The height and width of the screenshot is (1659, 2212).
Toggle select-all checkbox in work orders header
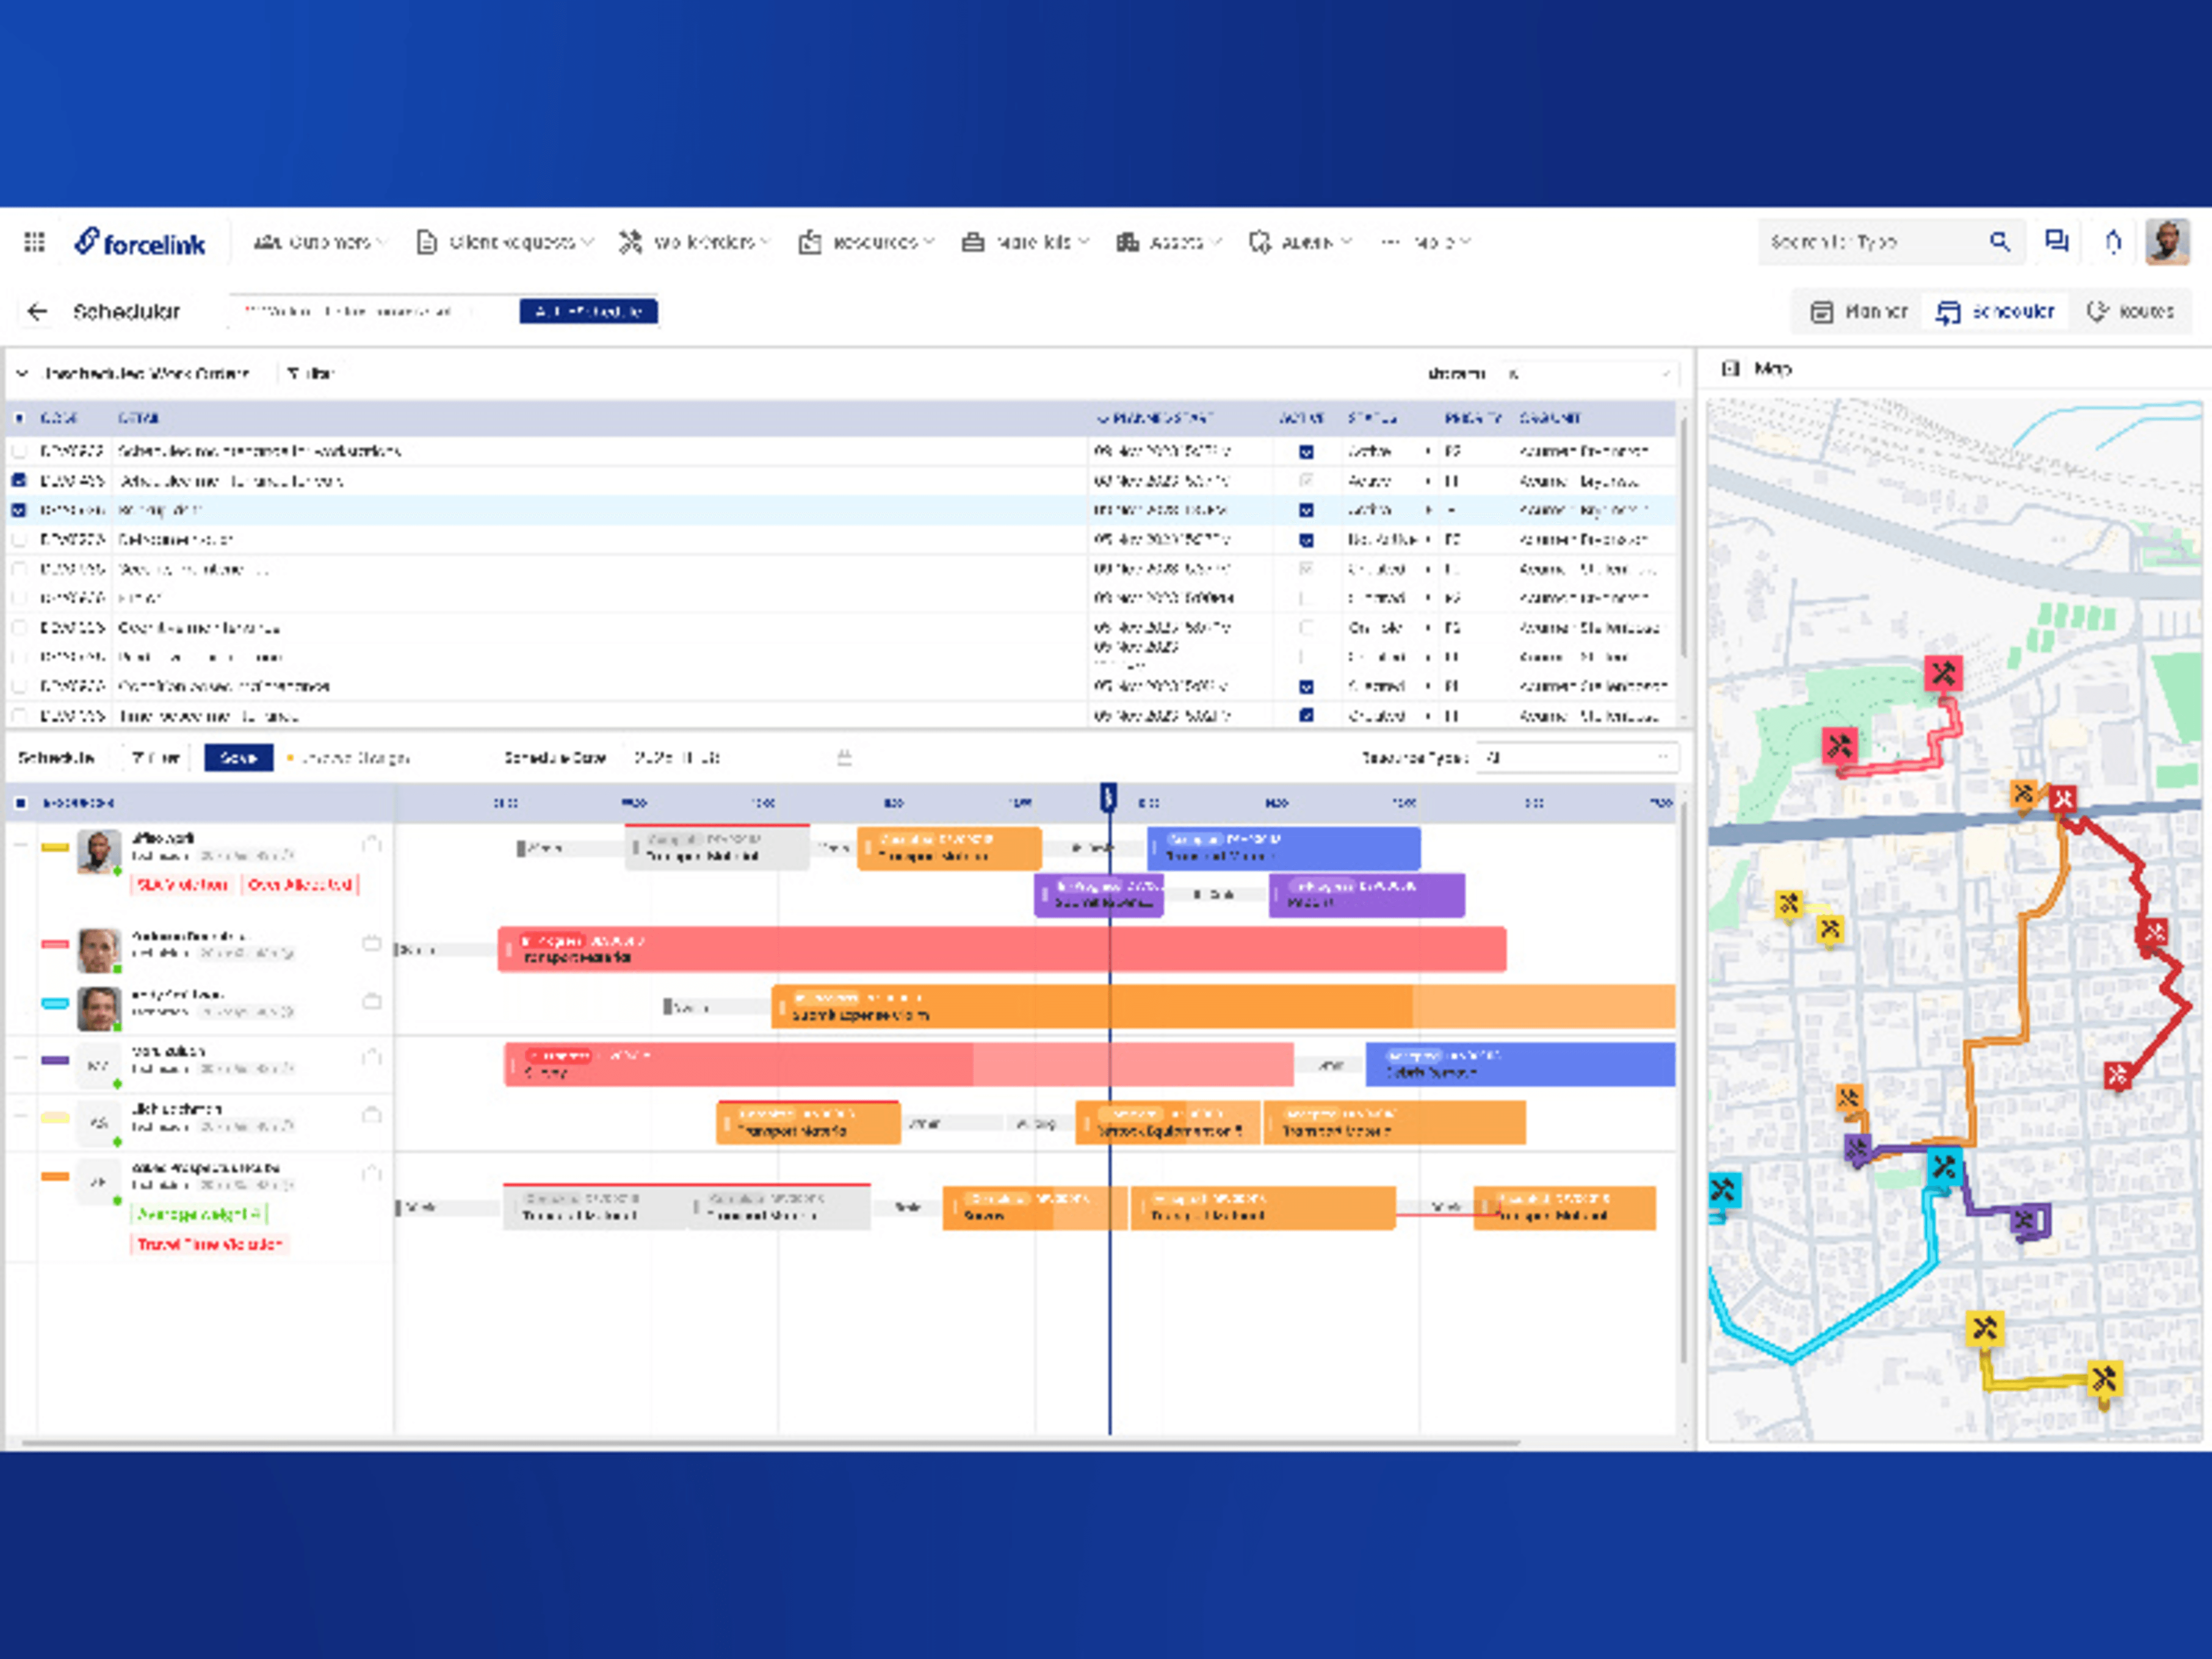[x=20, y=418]
